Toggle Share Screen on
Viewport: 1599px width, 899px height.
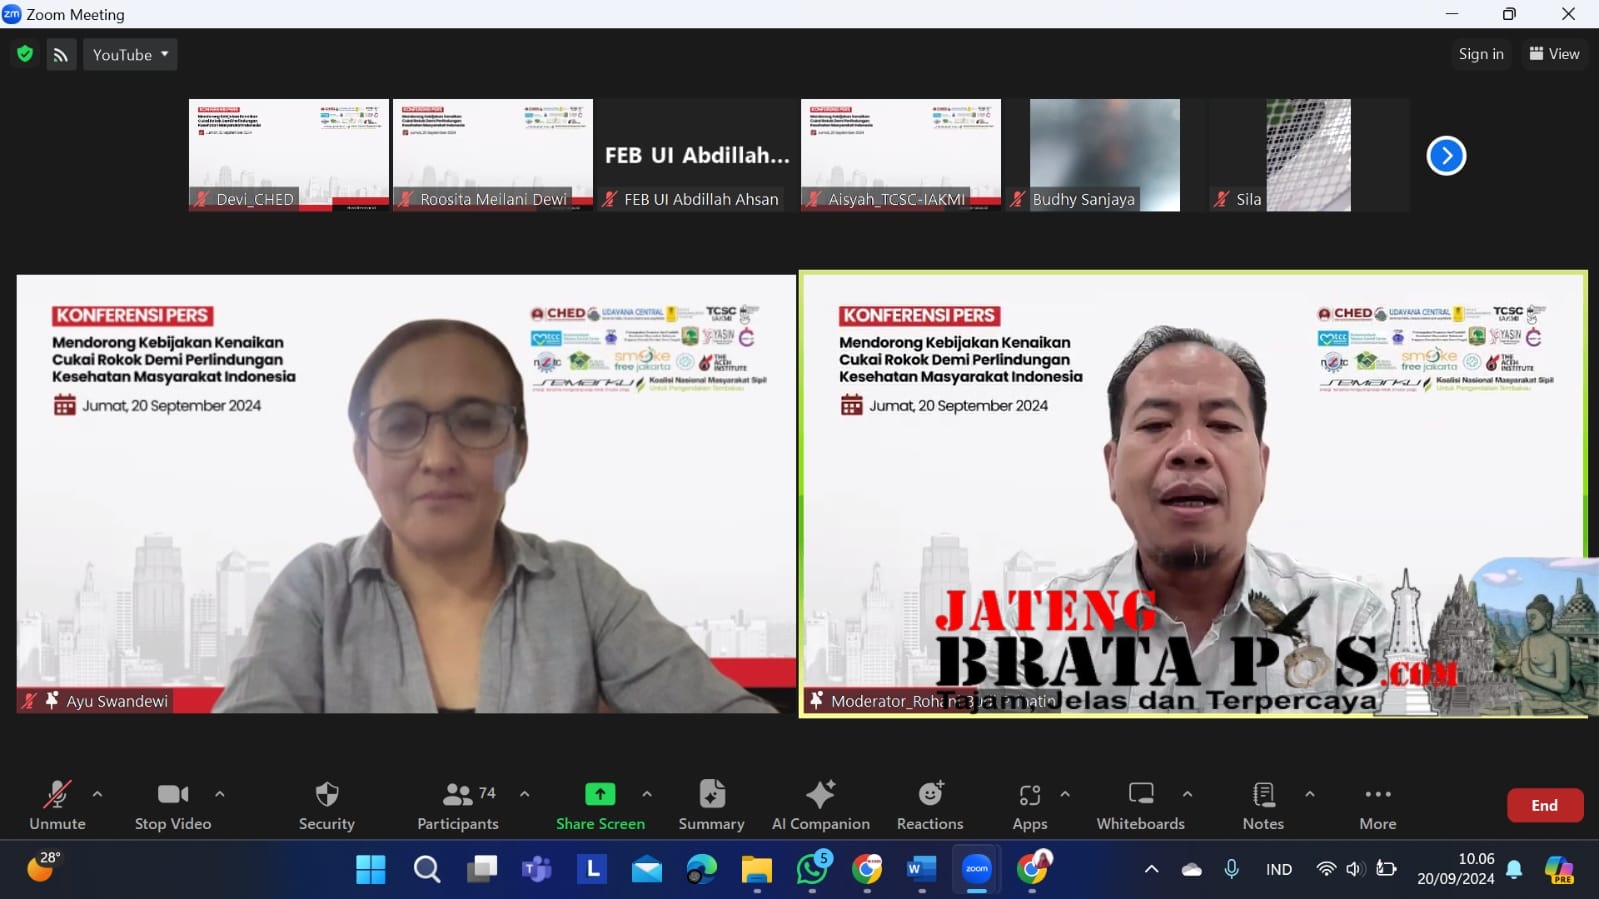pos(600,795)
